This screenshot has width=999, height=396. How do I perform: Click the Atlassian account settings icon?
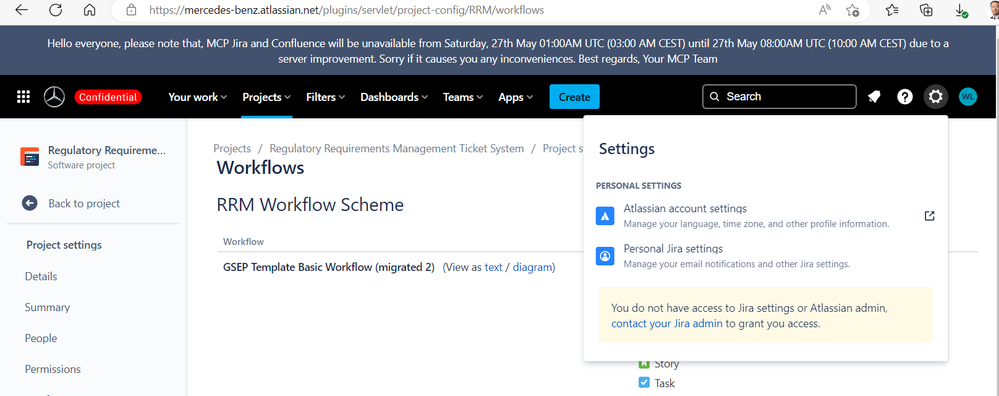[605, 216]
